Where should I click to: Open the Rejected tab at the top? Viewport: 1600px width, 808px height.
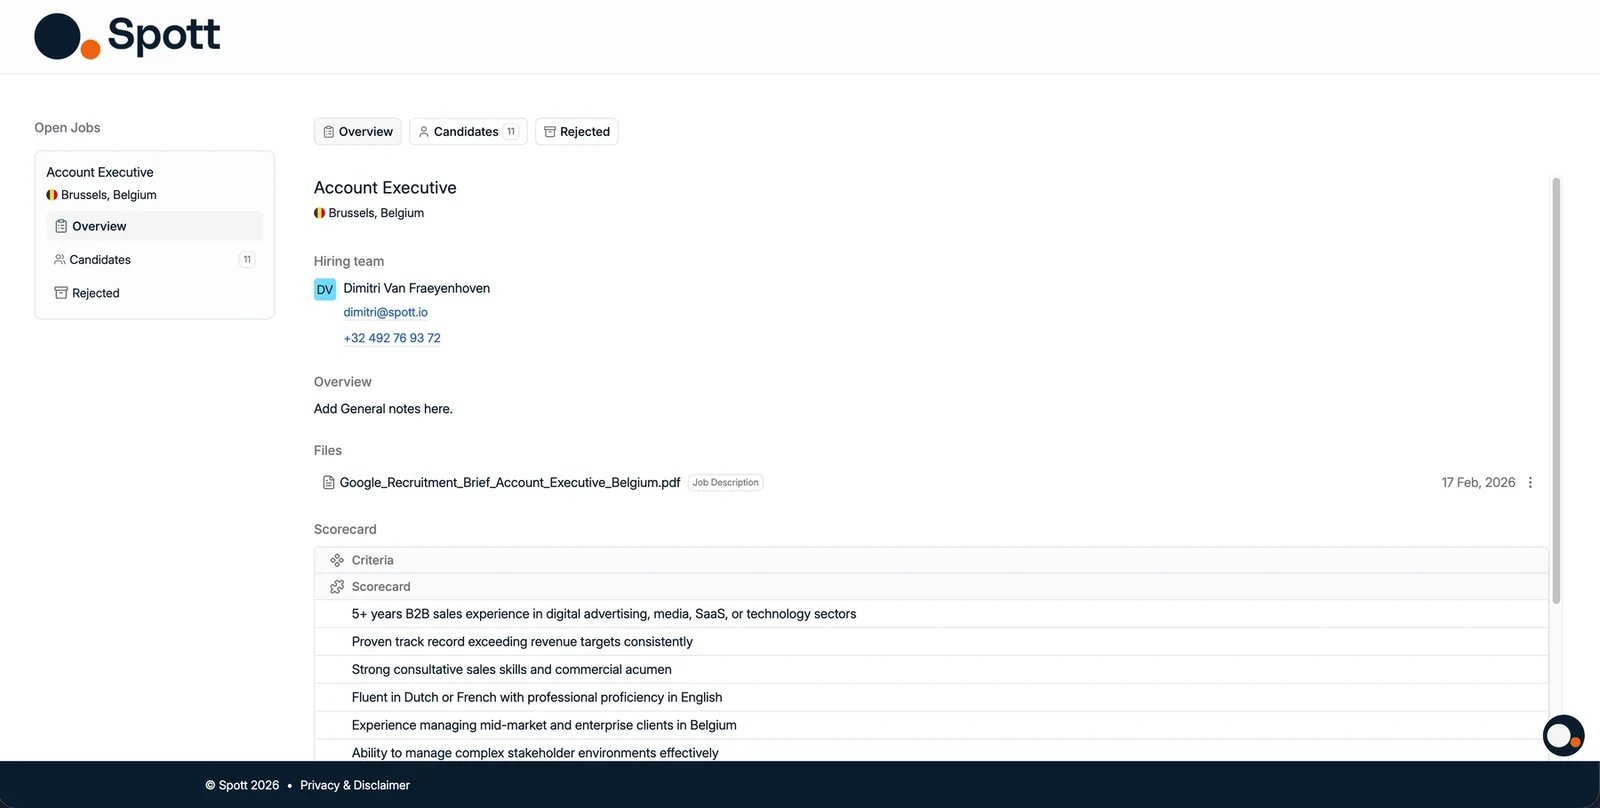coord(577,132)
